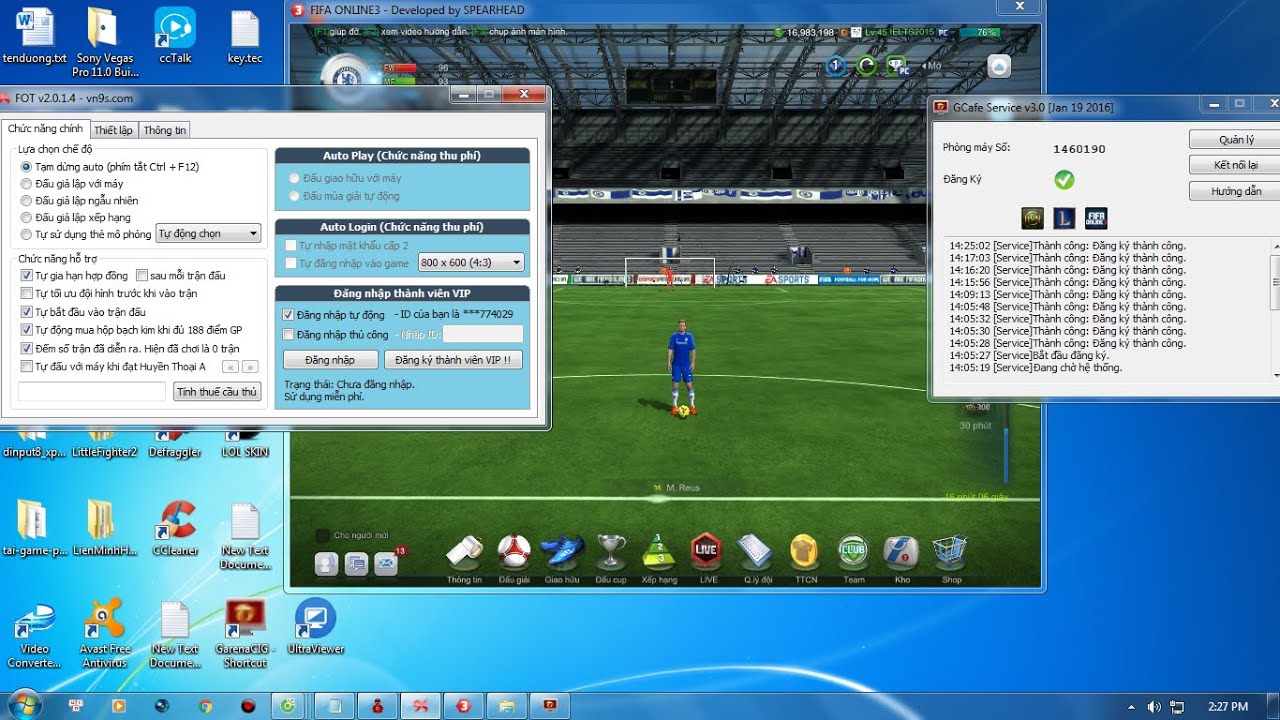Open the UltraViewer desktop shortcut
Viewport: 1280px width, 720px height.
pyautogui.click(x=315, y=627)
